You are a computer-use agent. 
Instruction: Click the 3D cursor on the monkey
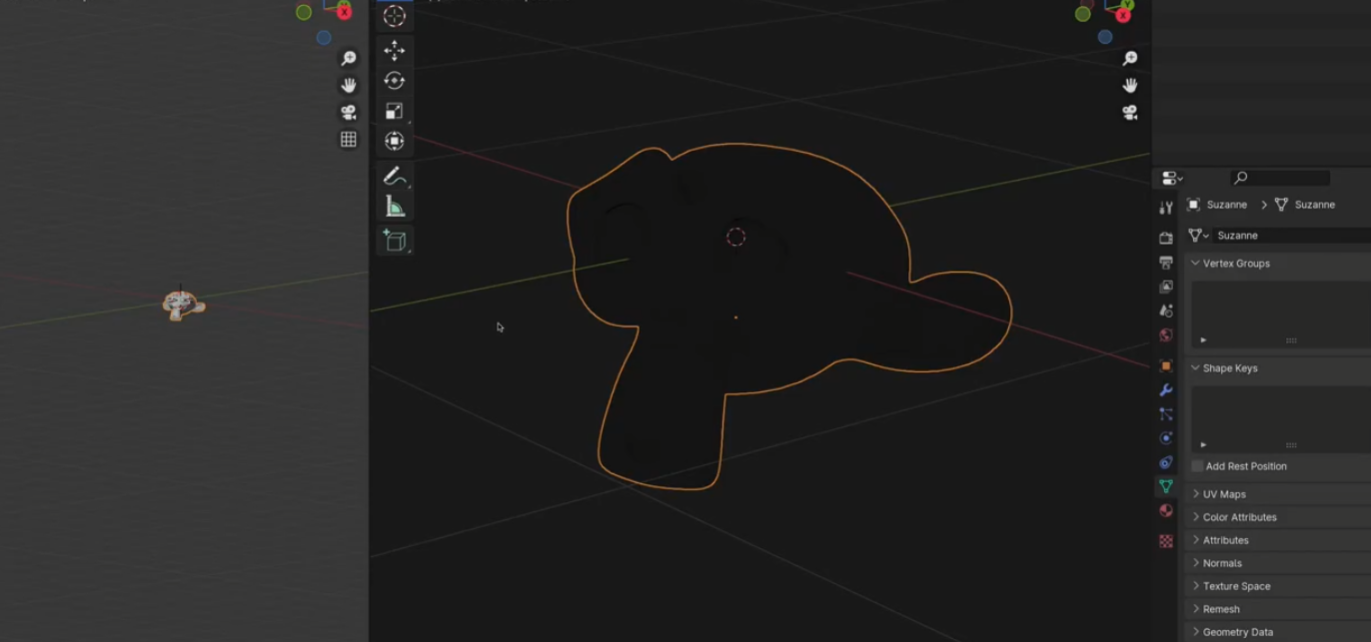(736, 237)
